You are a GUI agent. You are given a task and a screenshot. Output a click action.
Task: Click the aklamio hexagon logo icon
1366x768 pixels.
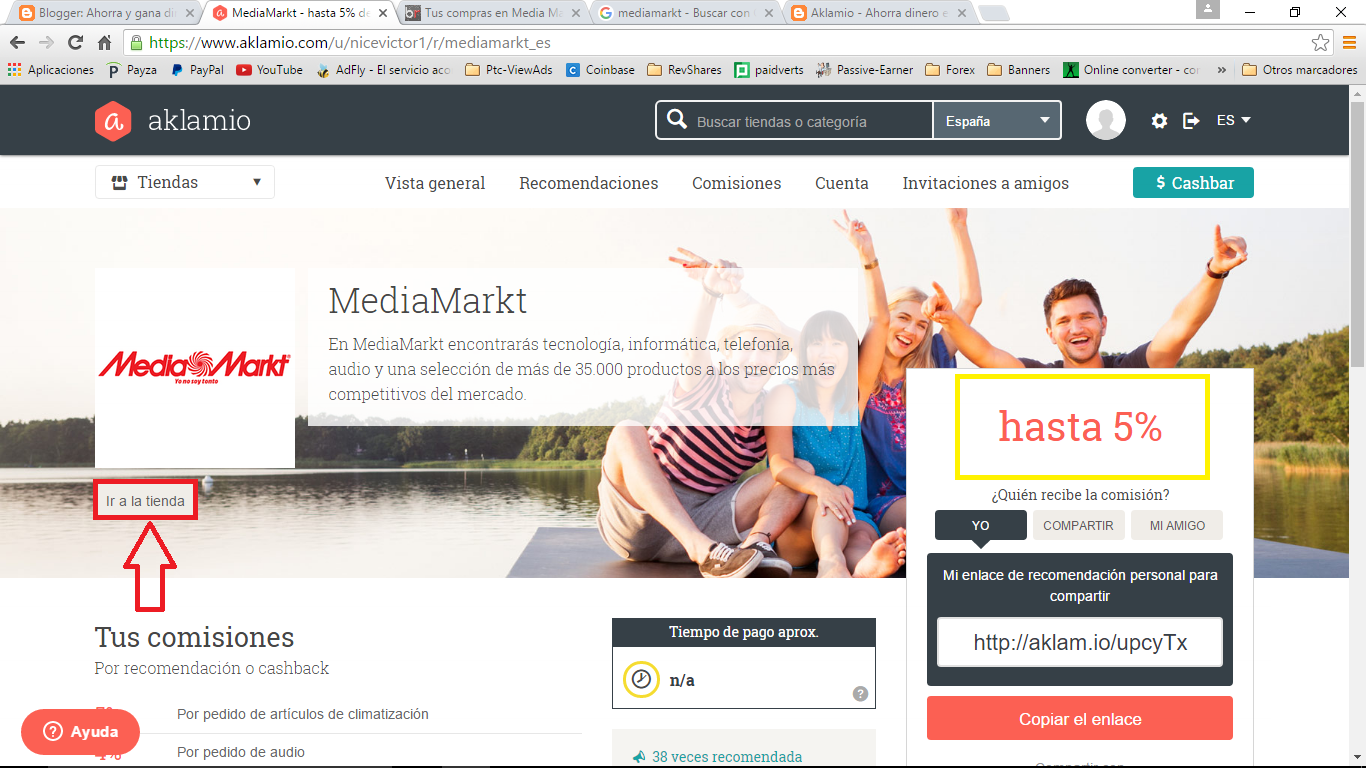point(113,121)
